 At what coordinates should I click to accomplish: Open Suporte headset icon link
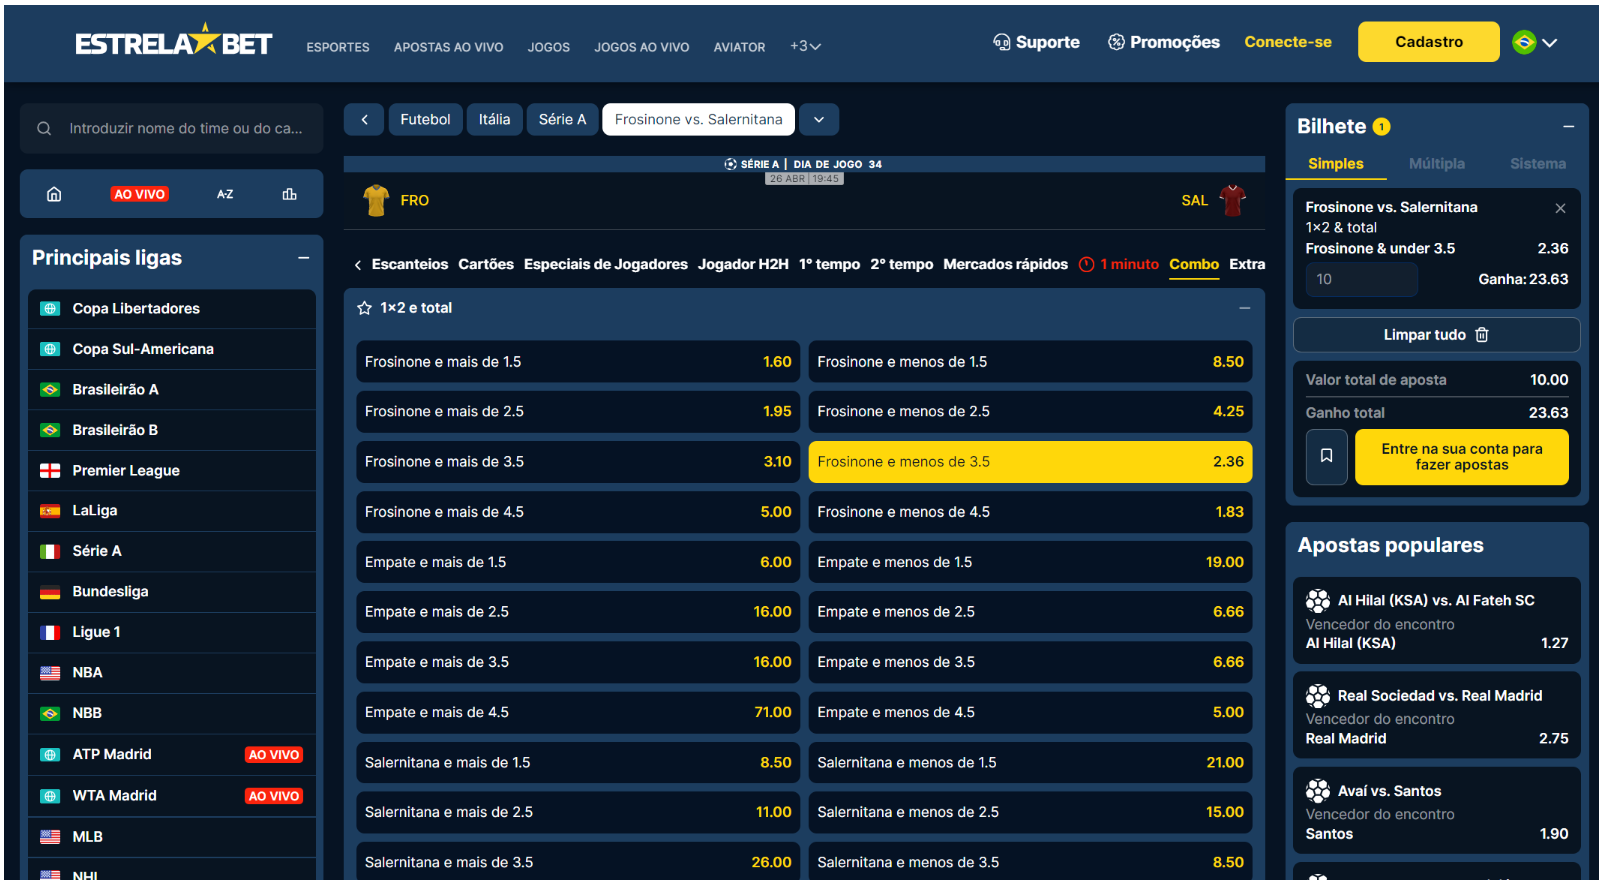coord(1001,42)
